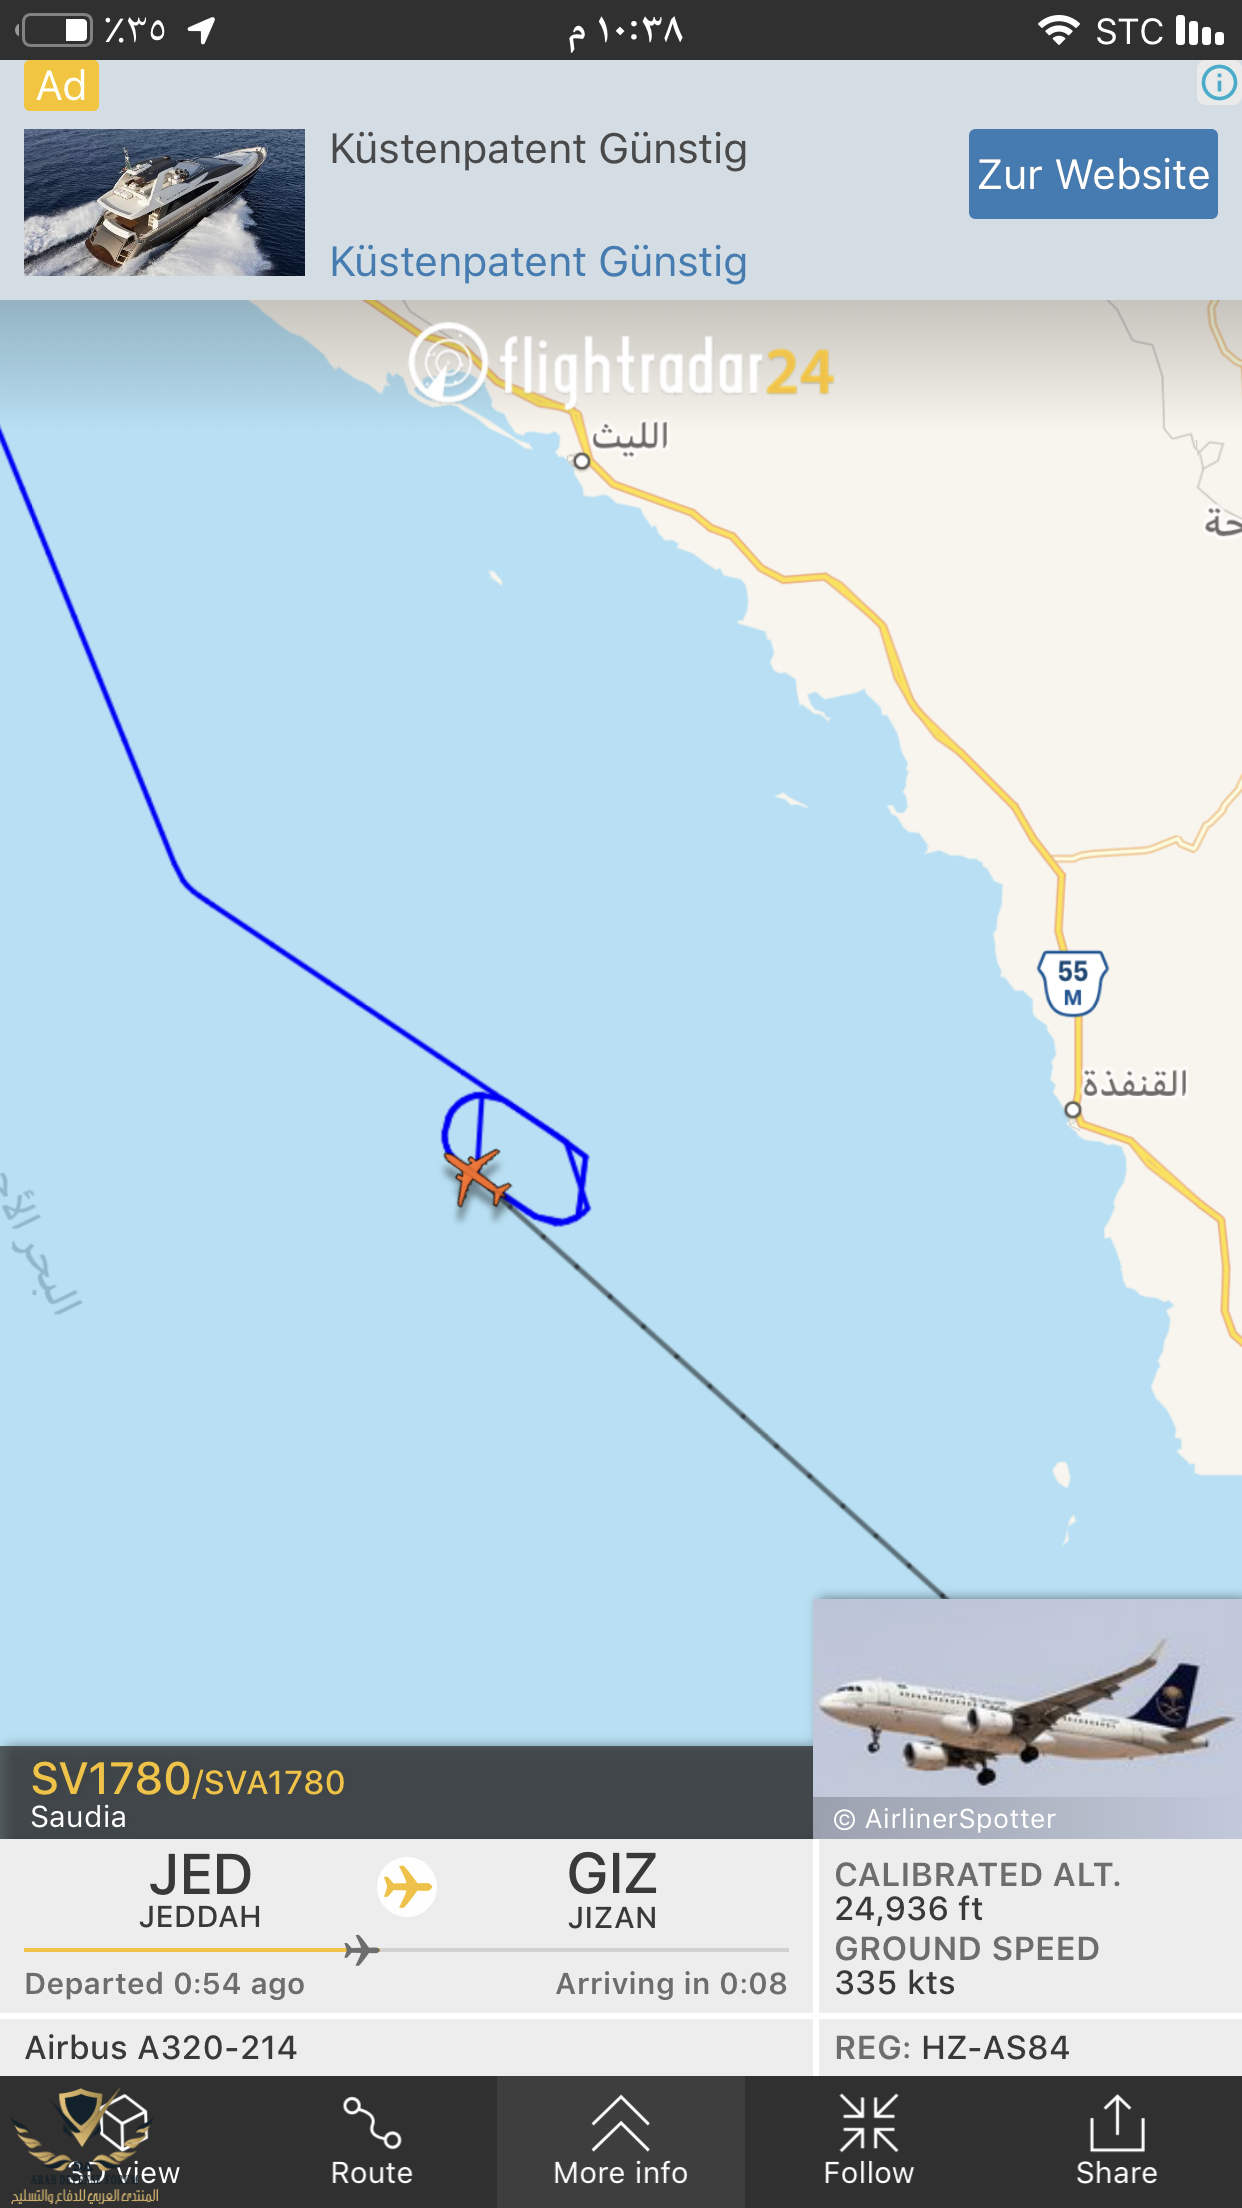Tap the Saudia aircraft photo
The height and width of the screenshot is (2208, 1242).
(1027, 1717)
